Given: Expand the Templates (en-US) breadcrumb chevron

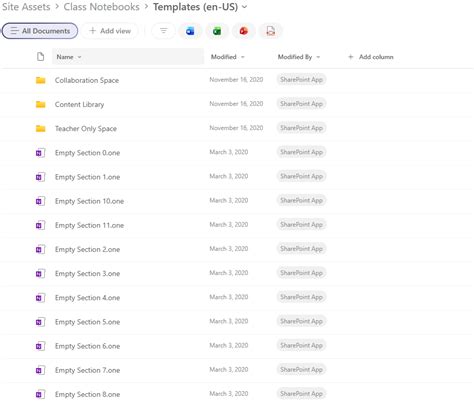Looking at the screenshot, I should point(244,7).
